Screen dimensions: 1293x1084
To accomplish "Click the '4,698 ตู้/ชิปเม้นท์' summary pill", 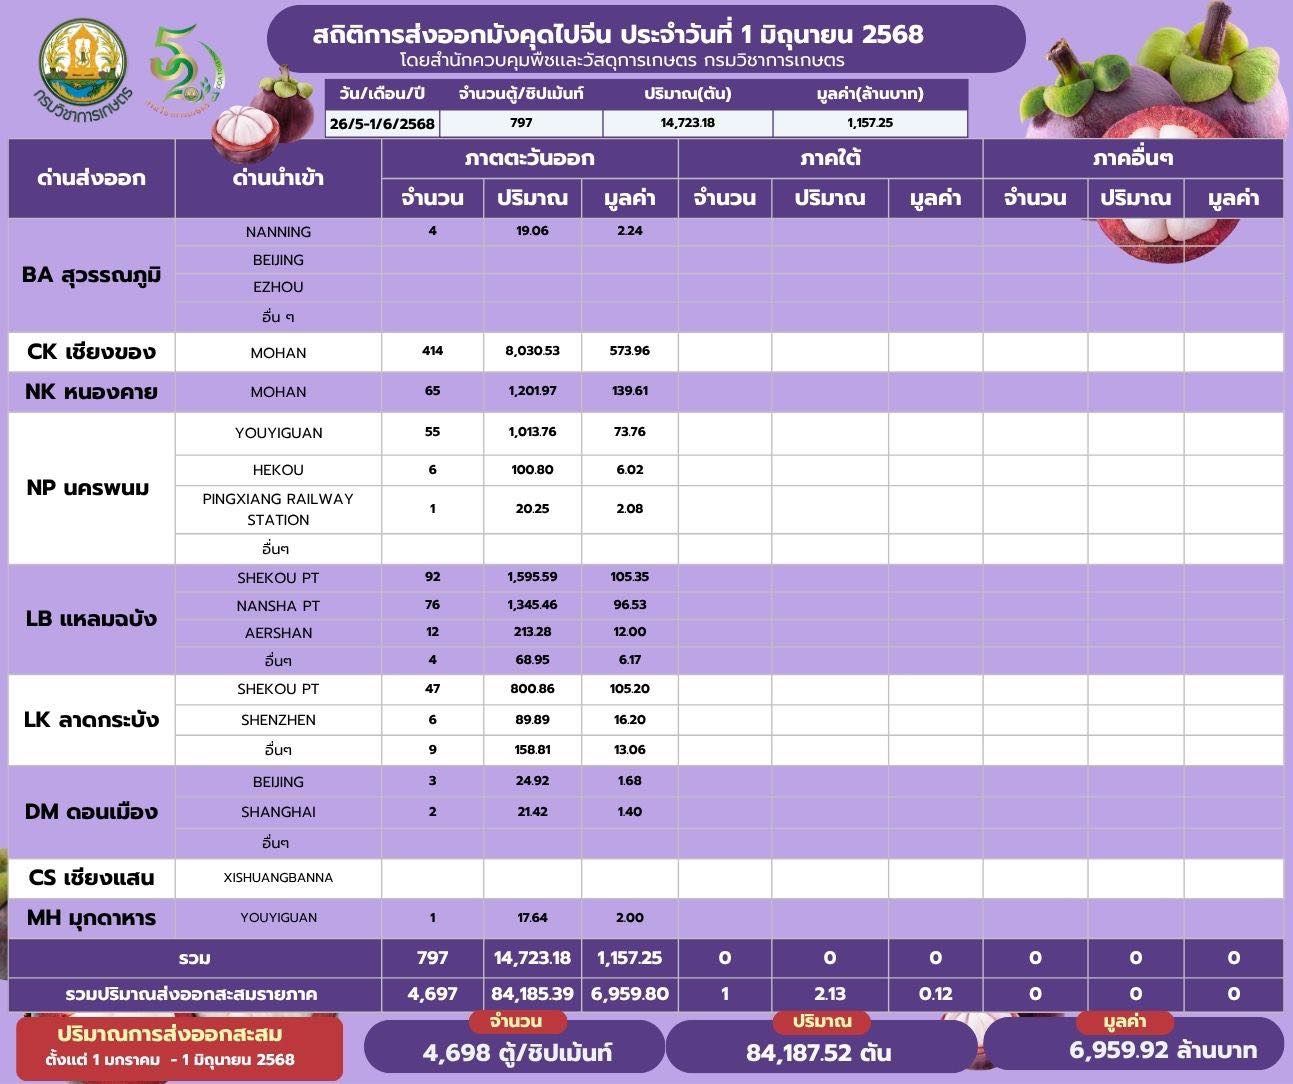I will pyautogui.click(x=516, y=1046).
